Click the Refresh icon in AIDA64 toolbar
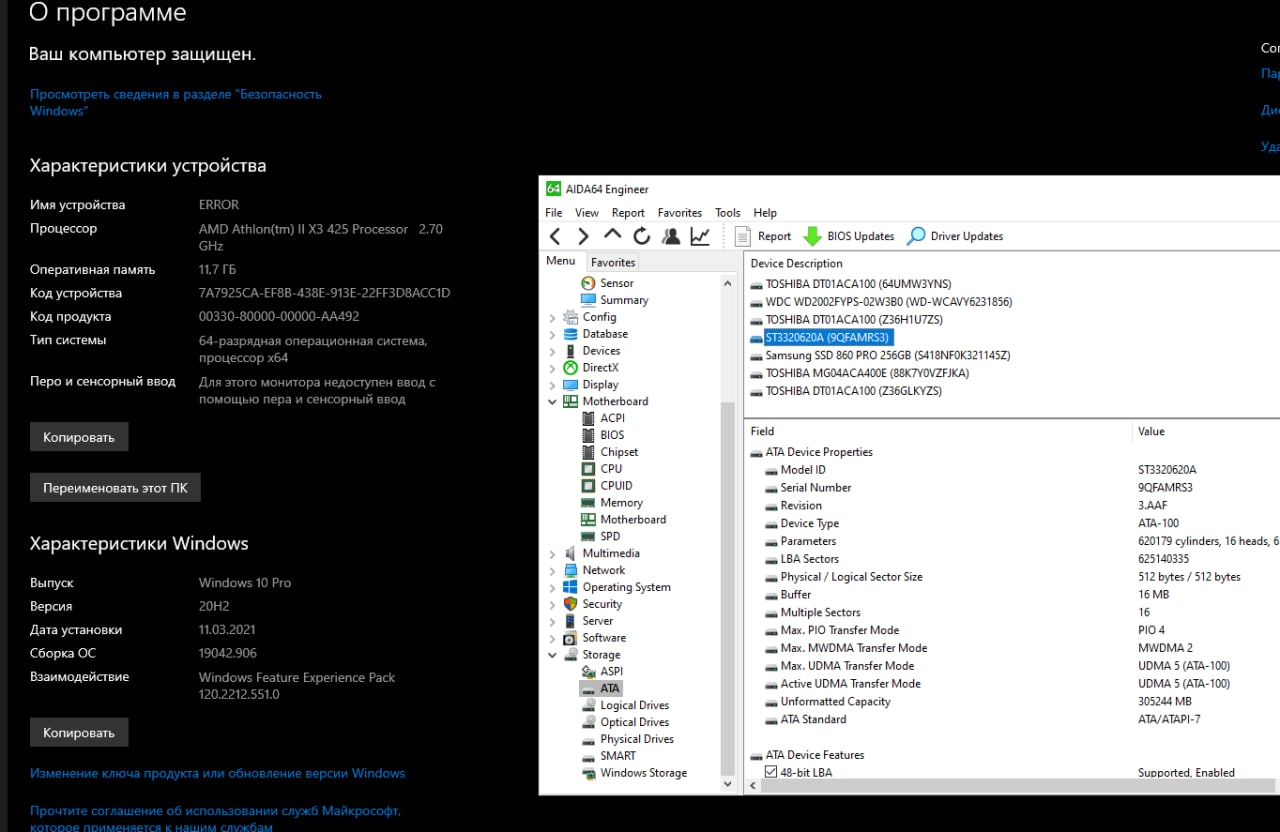1280x832 pixels. pyautogui.click(x=642, y=236)
